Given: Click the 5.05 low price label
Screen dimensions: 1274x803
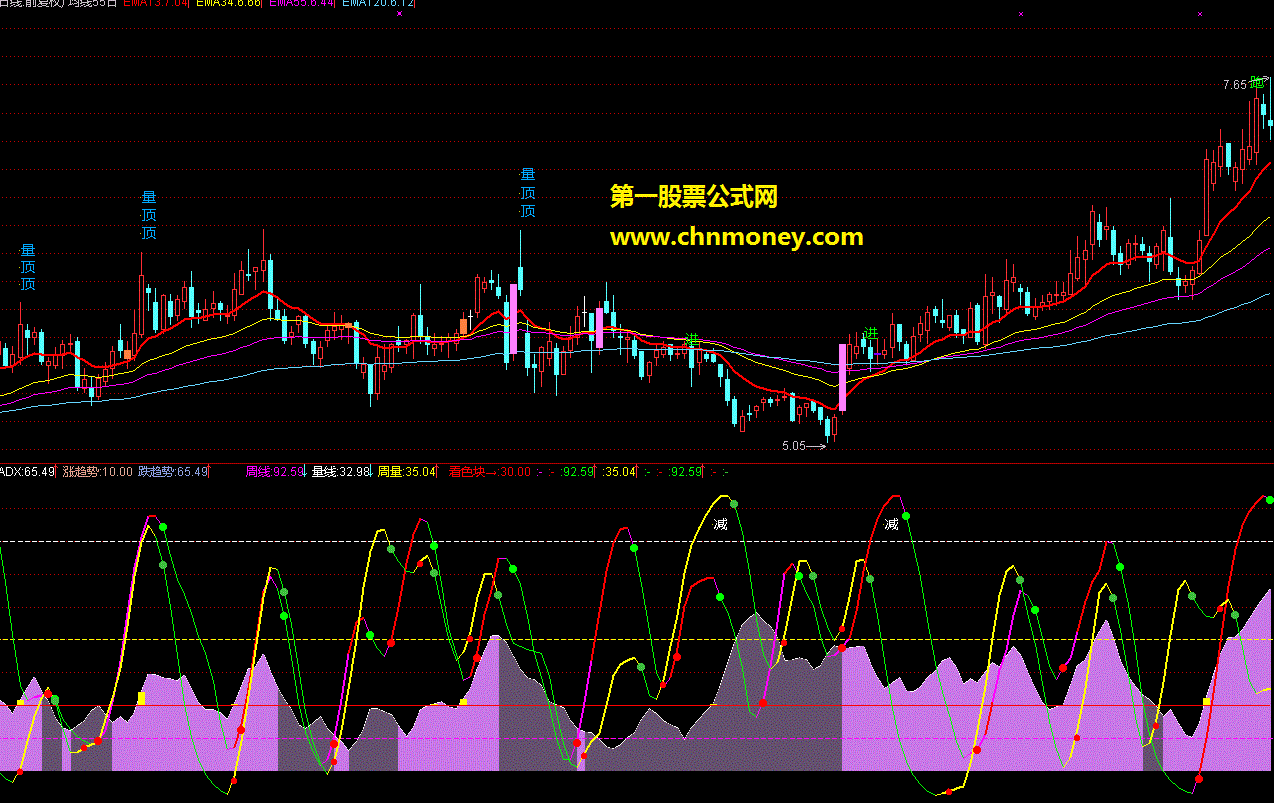Looking at the screenshot, I should click(x=794, y=447).
